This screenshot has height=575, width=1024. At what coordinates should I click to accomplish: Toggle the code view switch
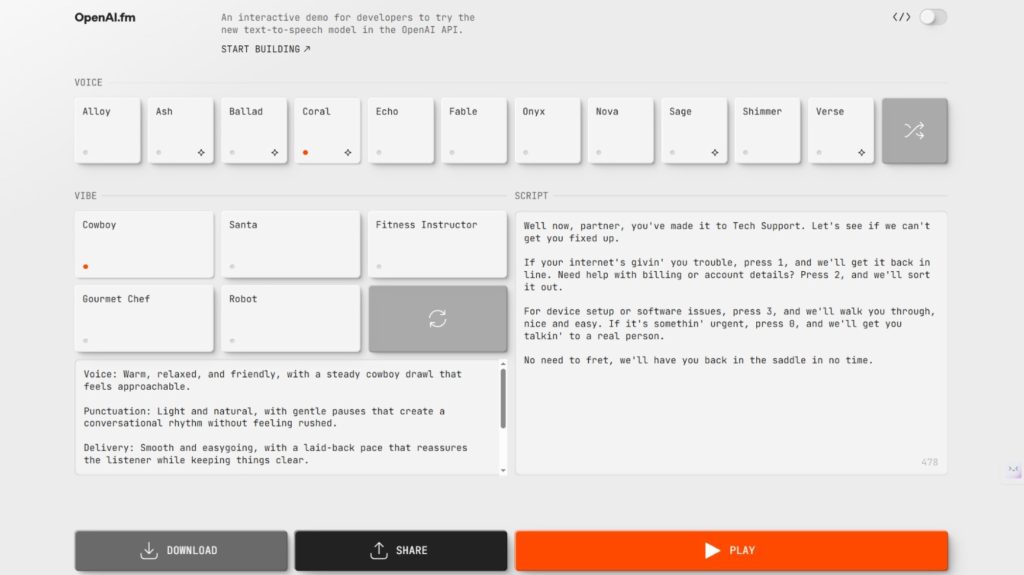[x=933, y=17]
